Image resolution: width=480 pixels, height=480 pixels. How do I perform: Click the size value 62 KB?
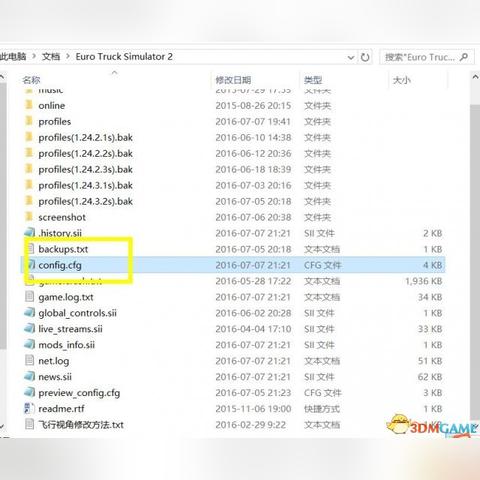430,377
